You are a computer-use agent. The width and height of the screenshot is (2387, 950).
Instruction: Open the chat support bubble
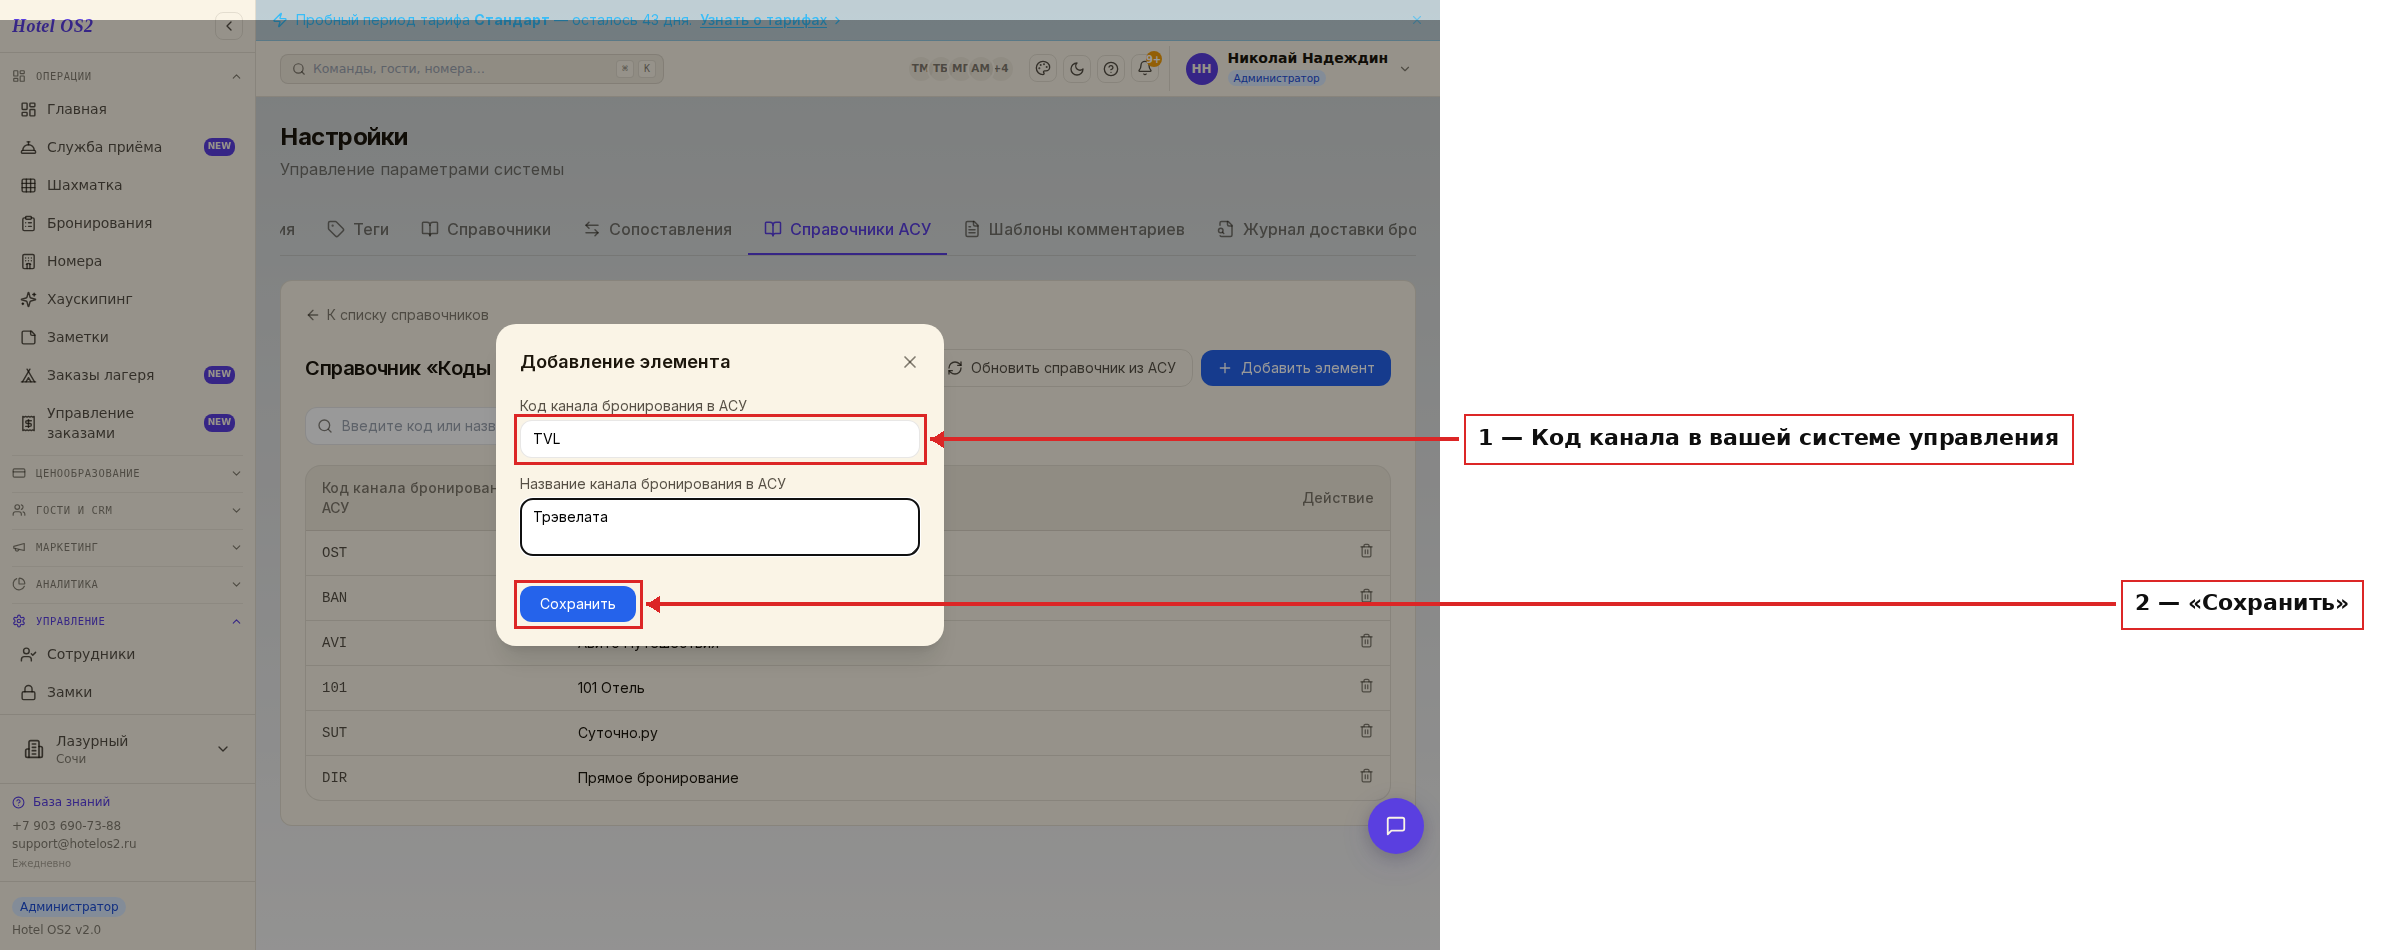point(1396,826)
